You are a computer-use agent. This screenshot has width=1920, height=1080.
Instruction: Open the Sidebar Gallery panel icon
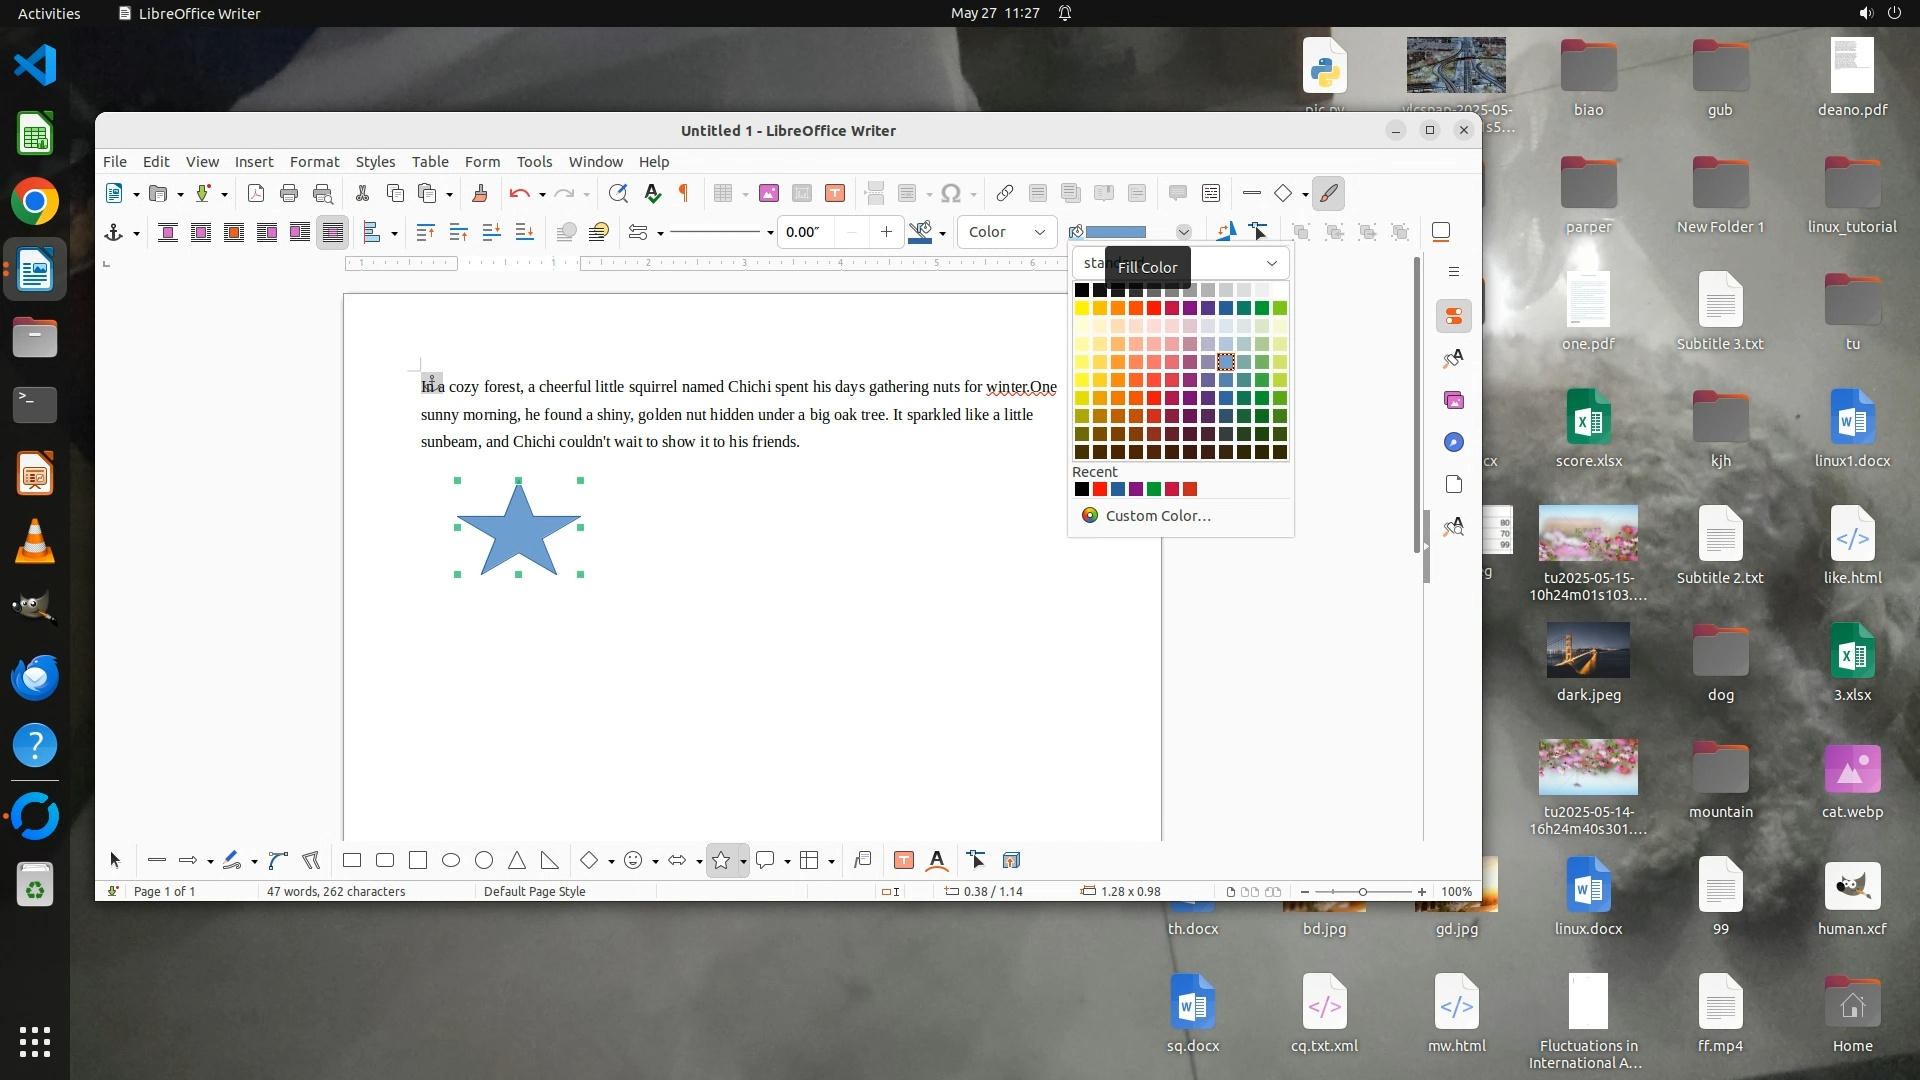[x=1454, y=400]
